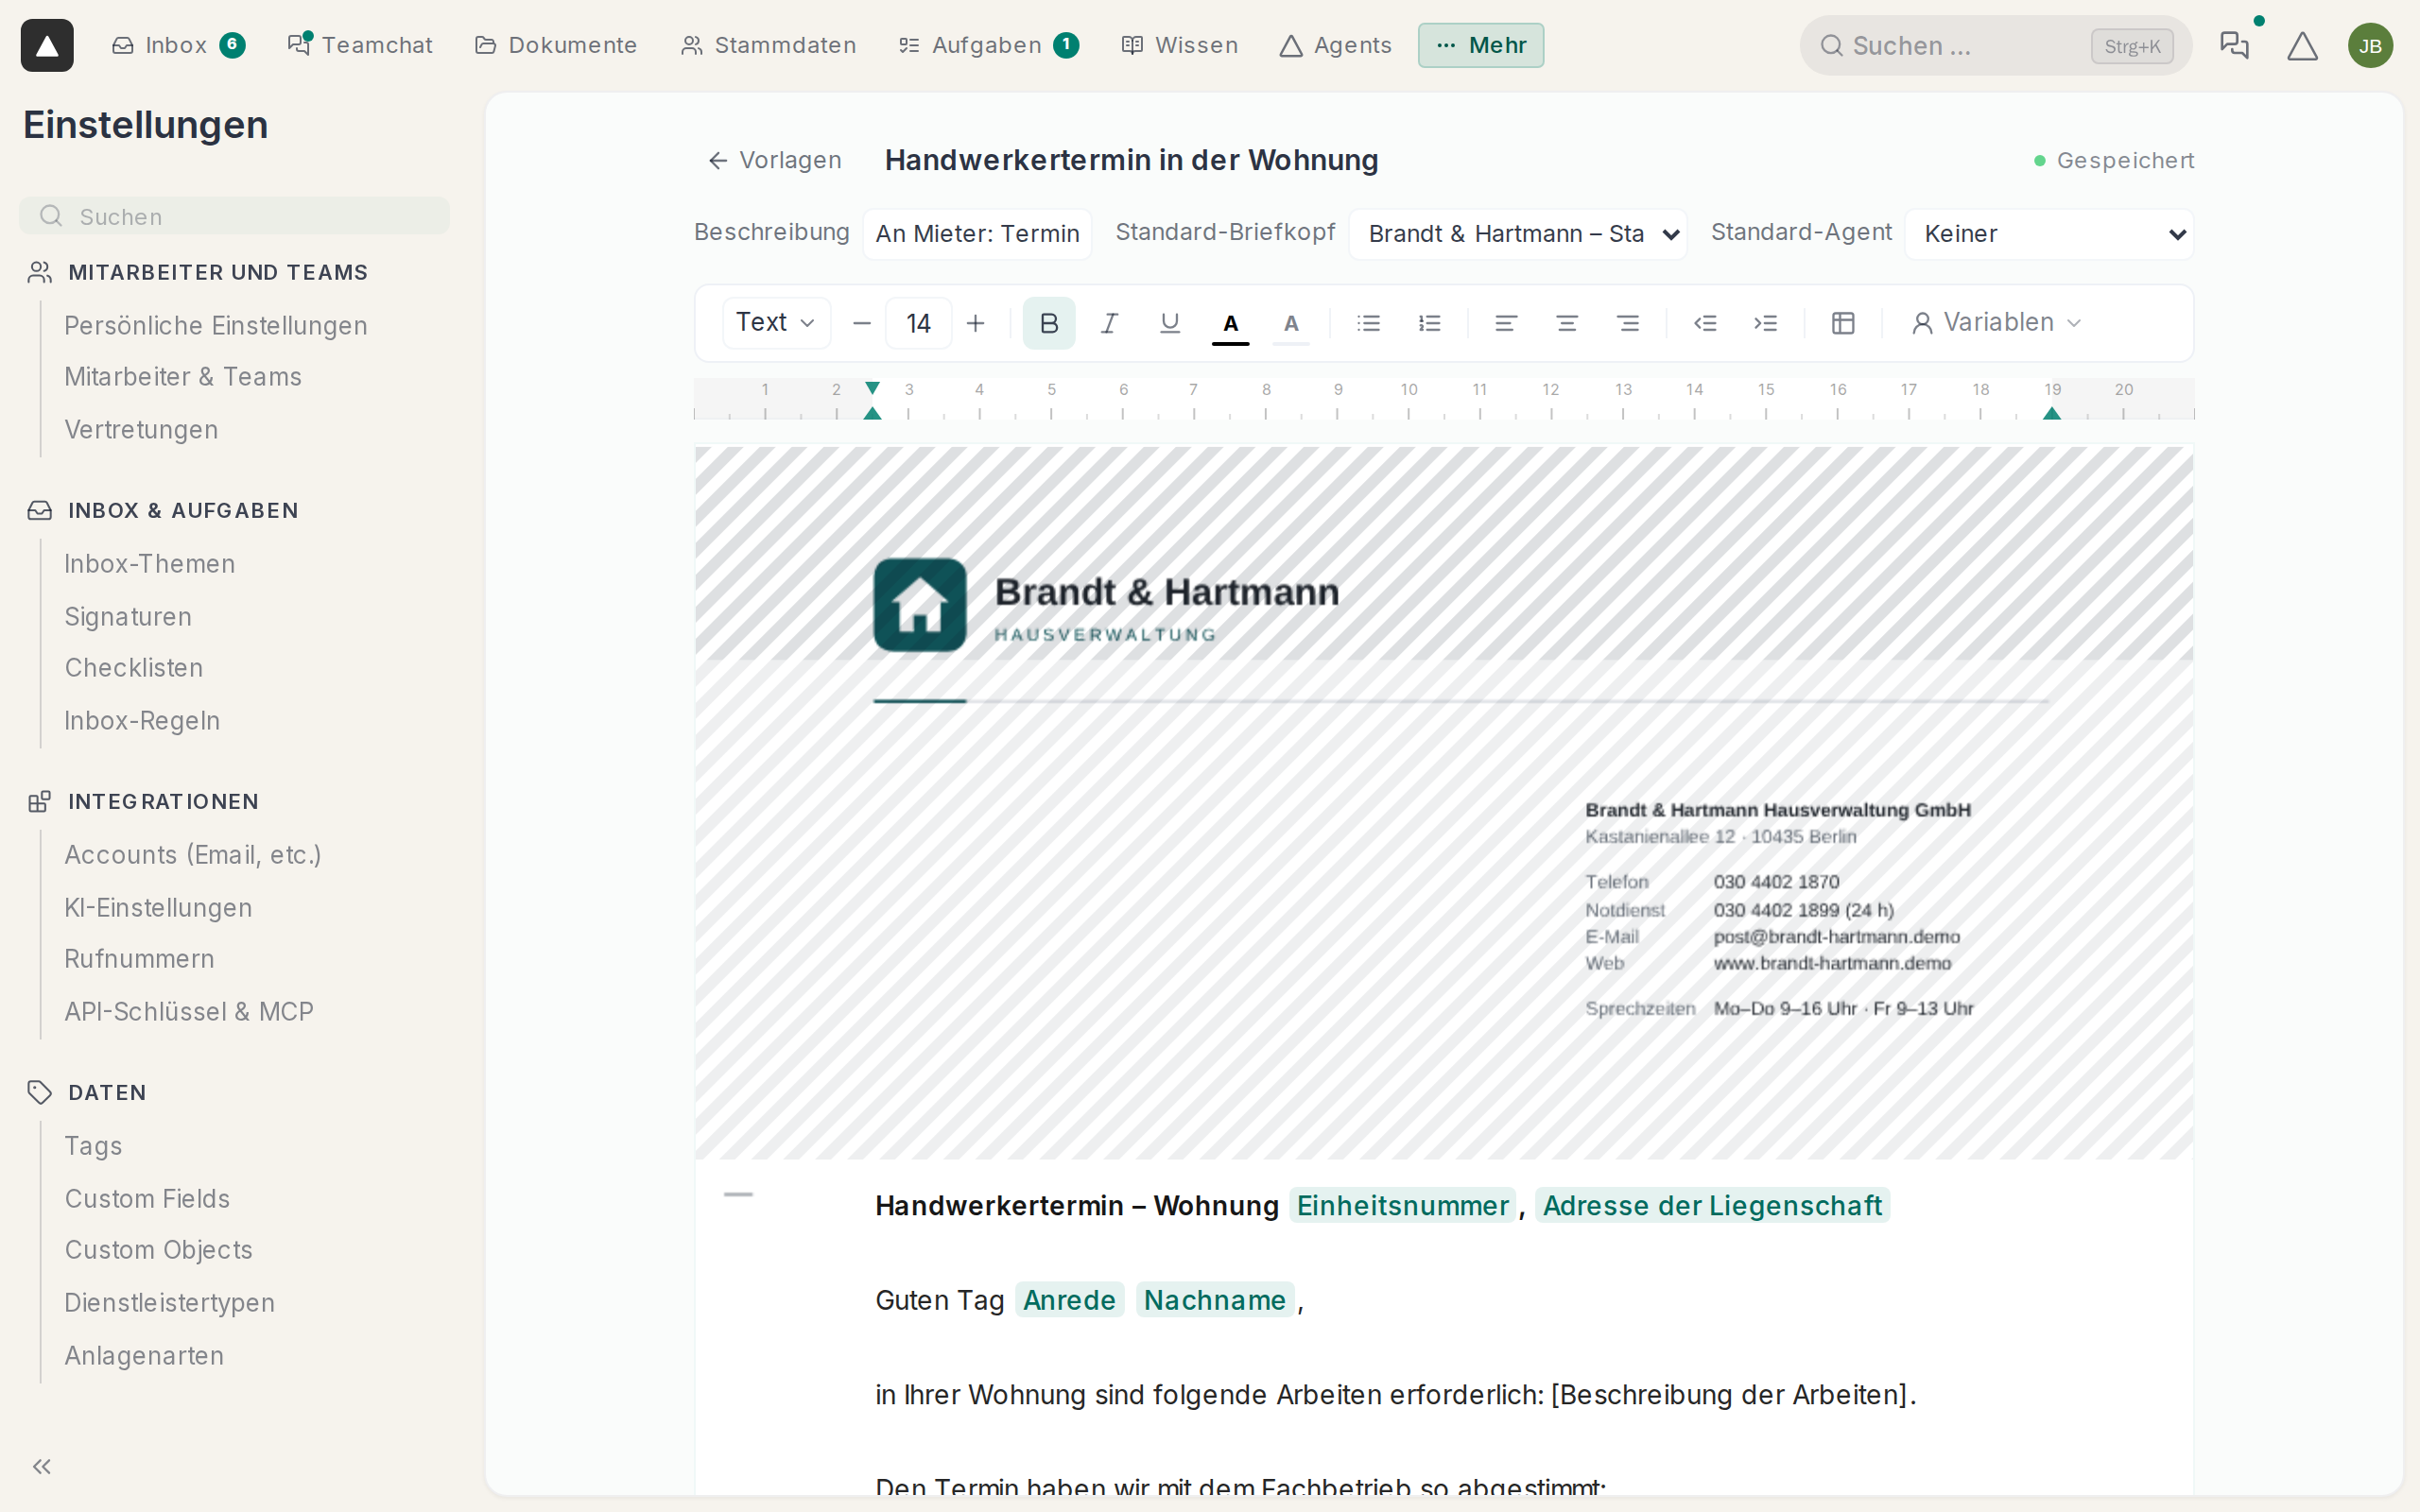
Task: Center align the text
Action: point(1567,323)
